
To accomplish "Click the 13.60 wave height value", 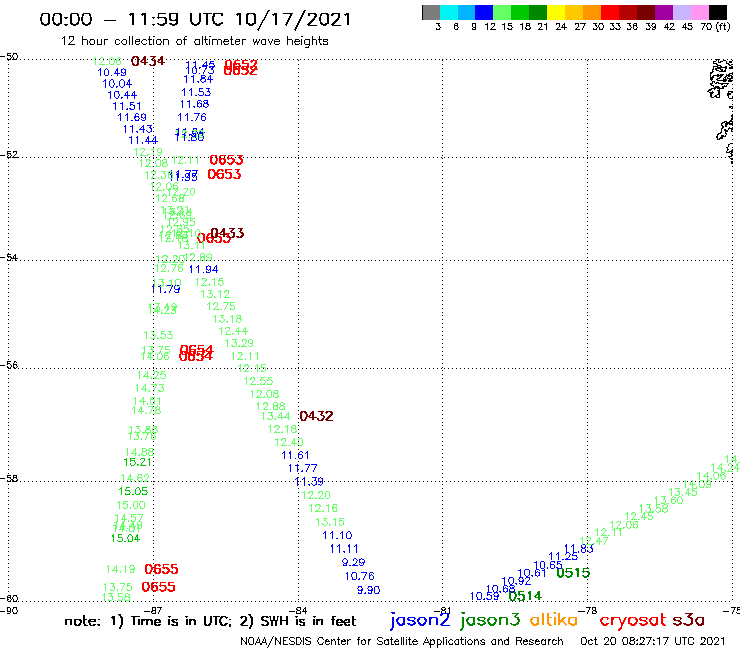I will (x=669, y=500).
